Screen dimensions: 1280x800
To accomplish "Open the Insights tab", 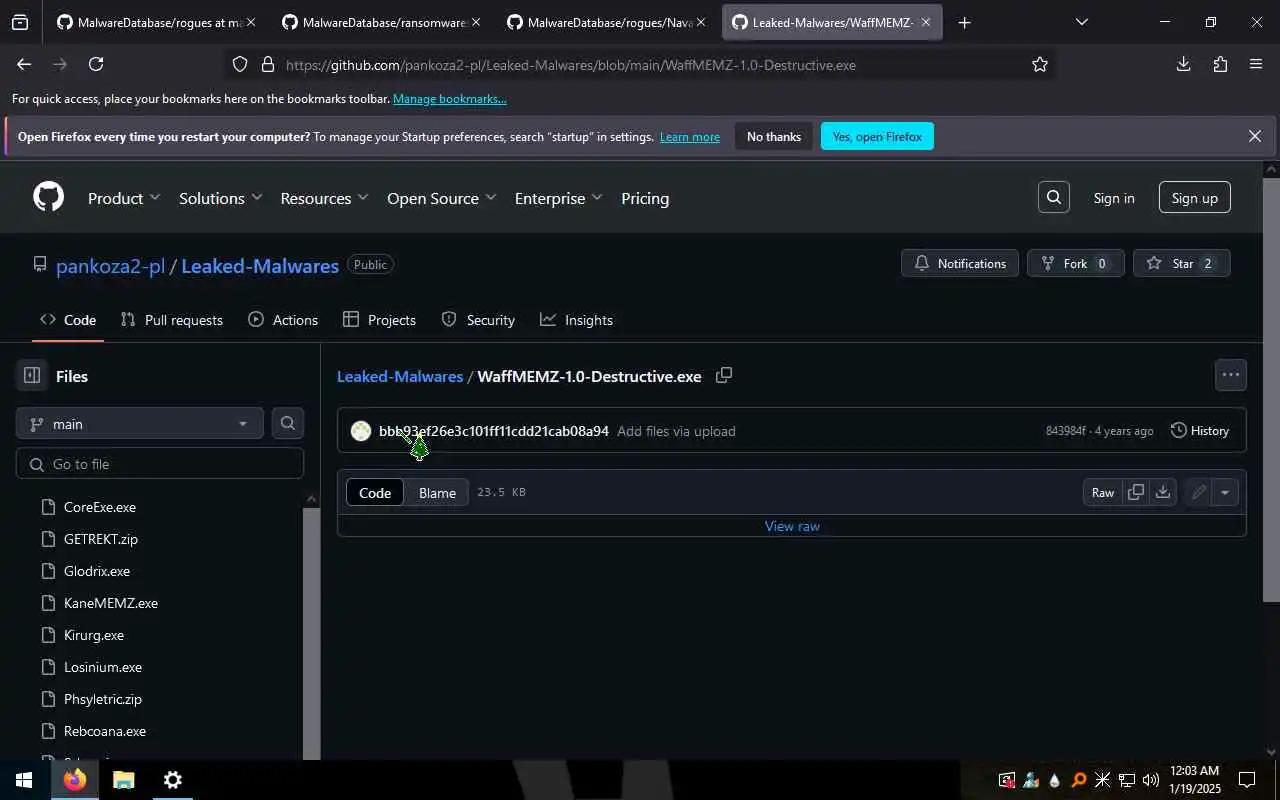I will (x=576, y=320).
